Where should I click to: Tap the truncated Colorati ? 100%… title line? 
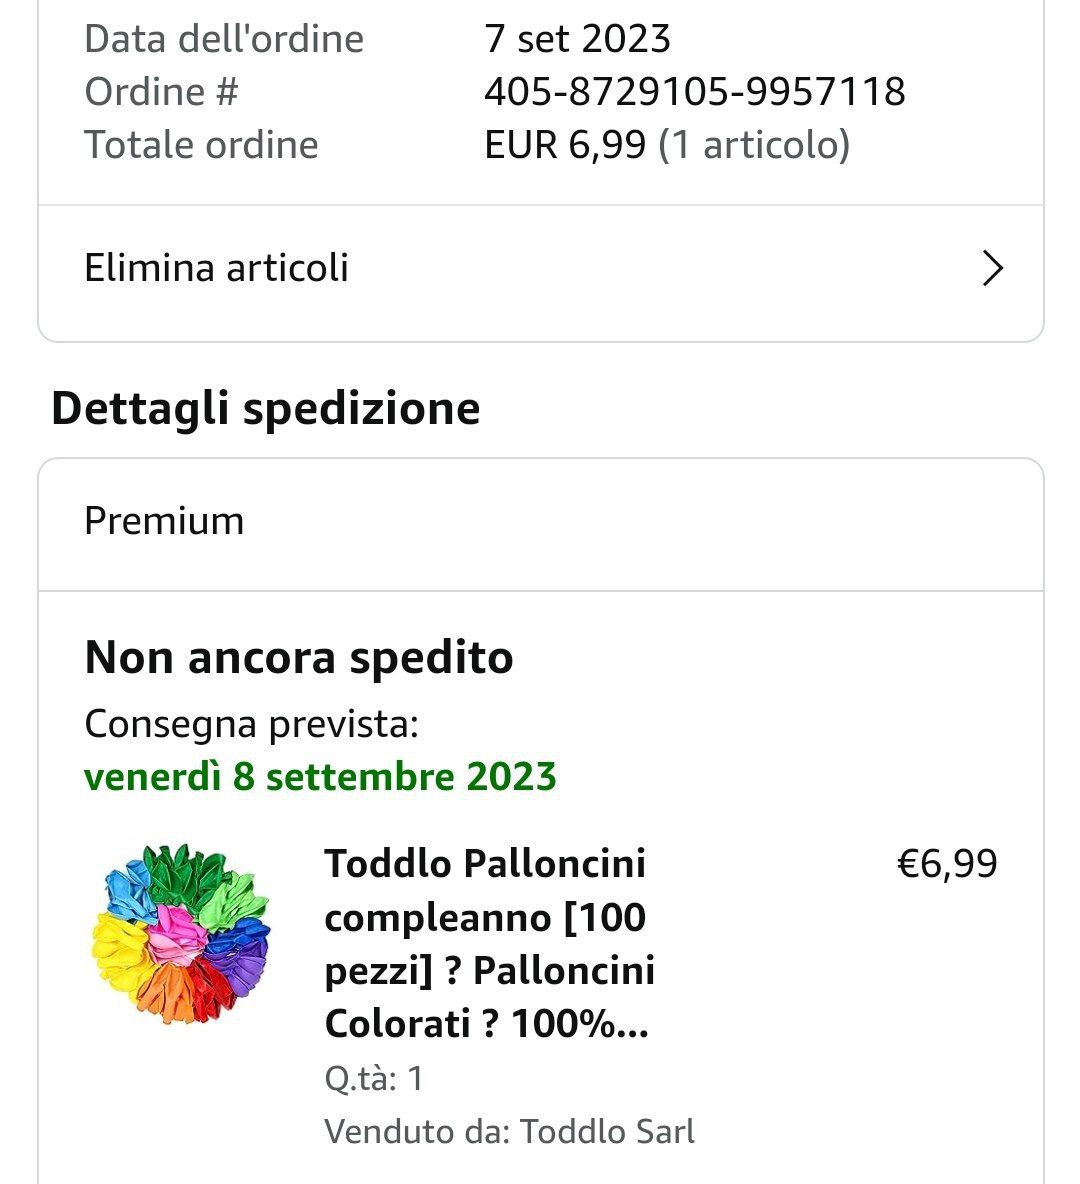[486, 1024]
